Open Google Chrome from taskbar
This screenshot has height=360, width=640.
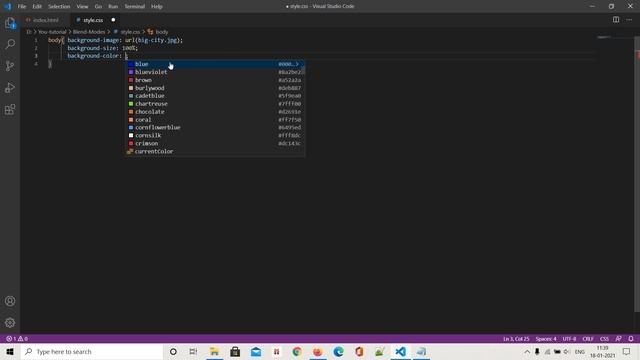pos(297,351)
